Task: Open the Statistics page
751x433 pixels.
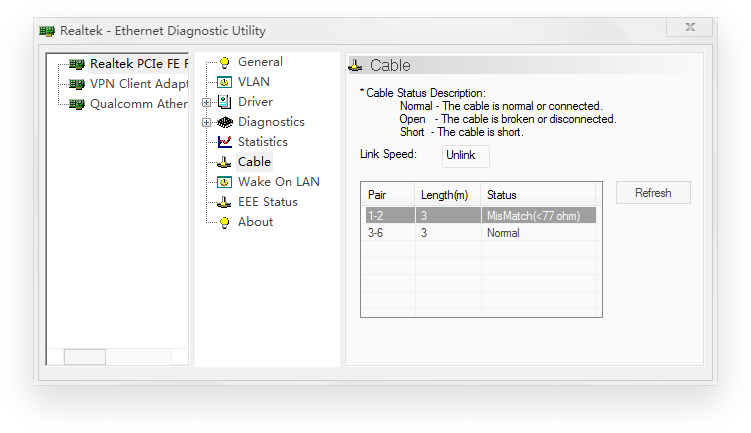Action: (262, 142)
